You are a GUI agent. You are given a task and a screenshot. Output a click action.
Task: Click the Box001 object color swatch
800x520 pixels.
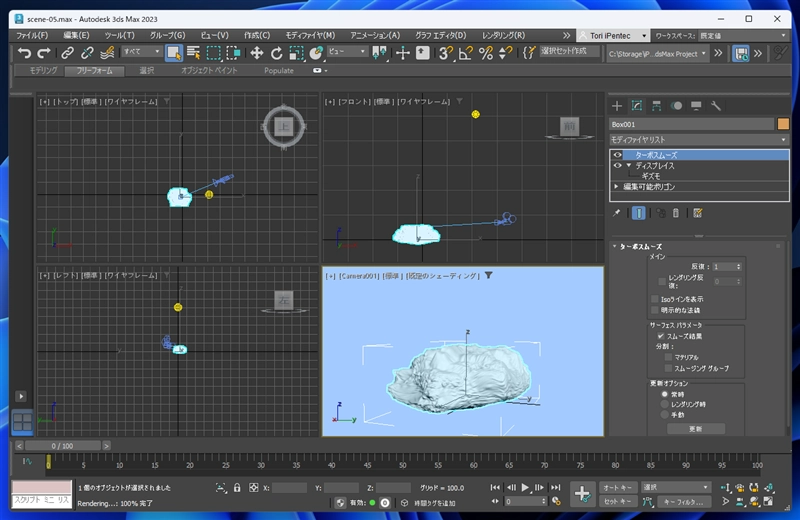[783, 124]
